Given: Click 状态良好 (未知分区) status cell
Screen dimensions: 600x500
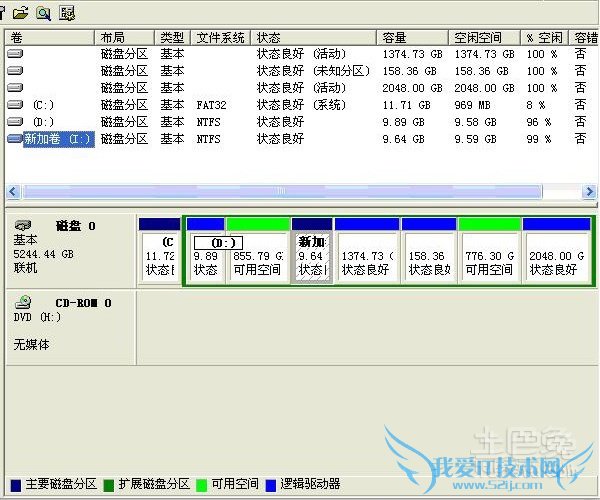Looking at the screenshot, I should click(313, 71).
